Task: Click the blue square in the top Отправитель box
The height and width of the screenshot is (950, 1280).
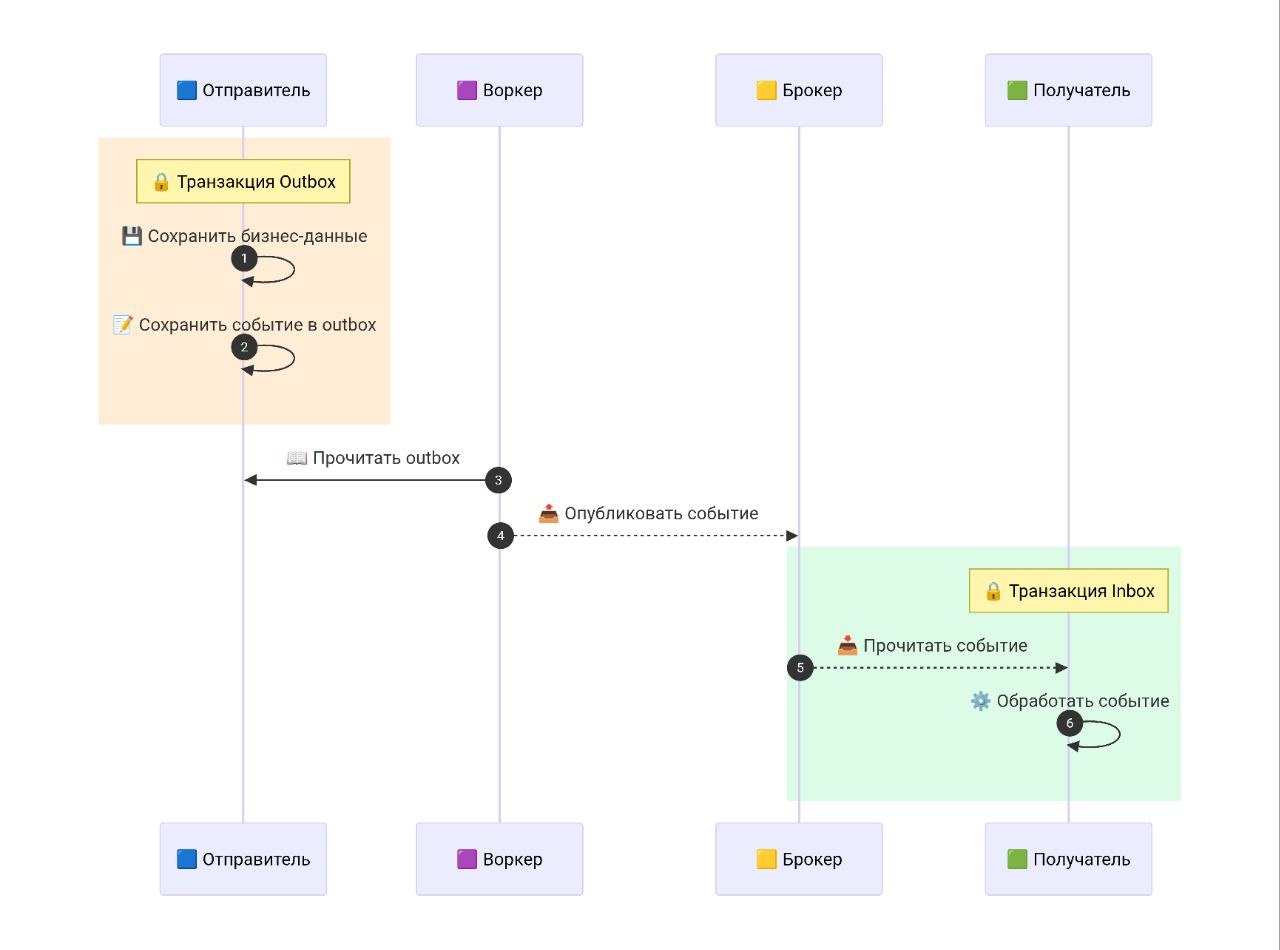Action: [x=186, y=90]
